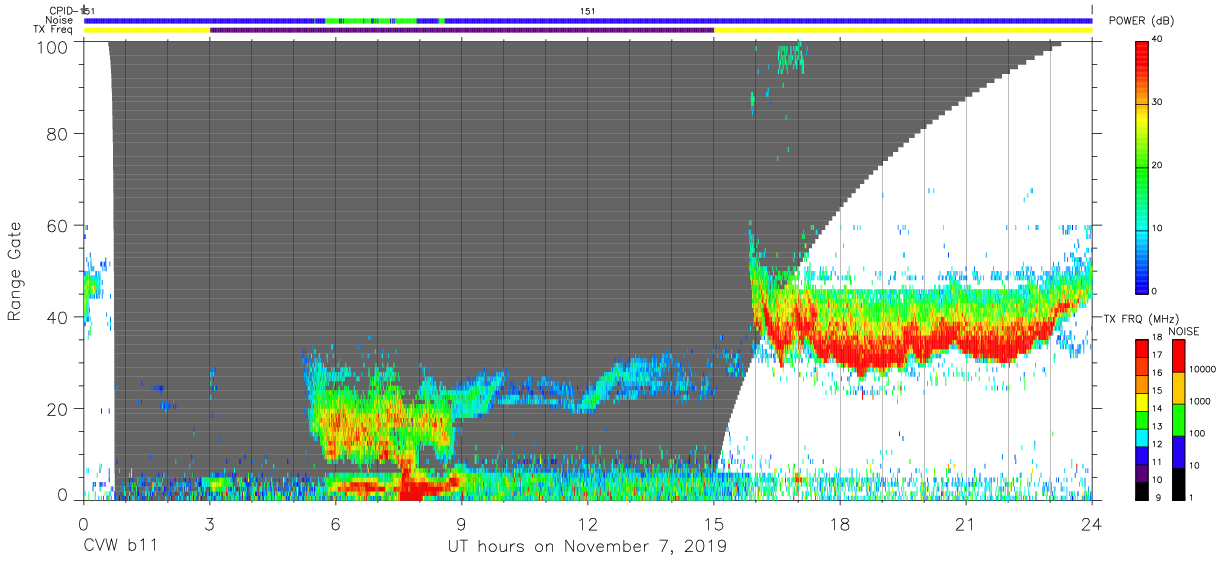Screen dimensions: 1228x567
Task: Click the "Noise" row label at top
Action: tap(60, 20)
